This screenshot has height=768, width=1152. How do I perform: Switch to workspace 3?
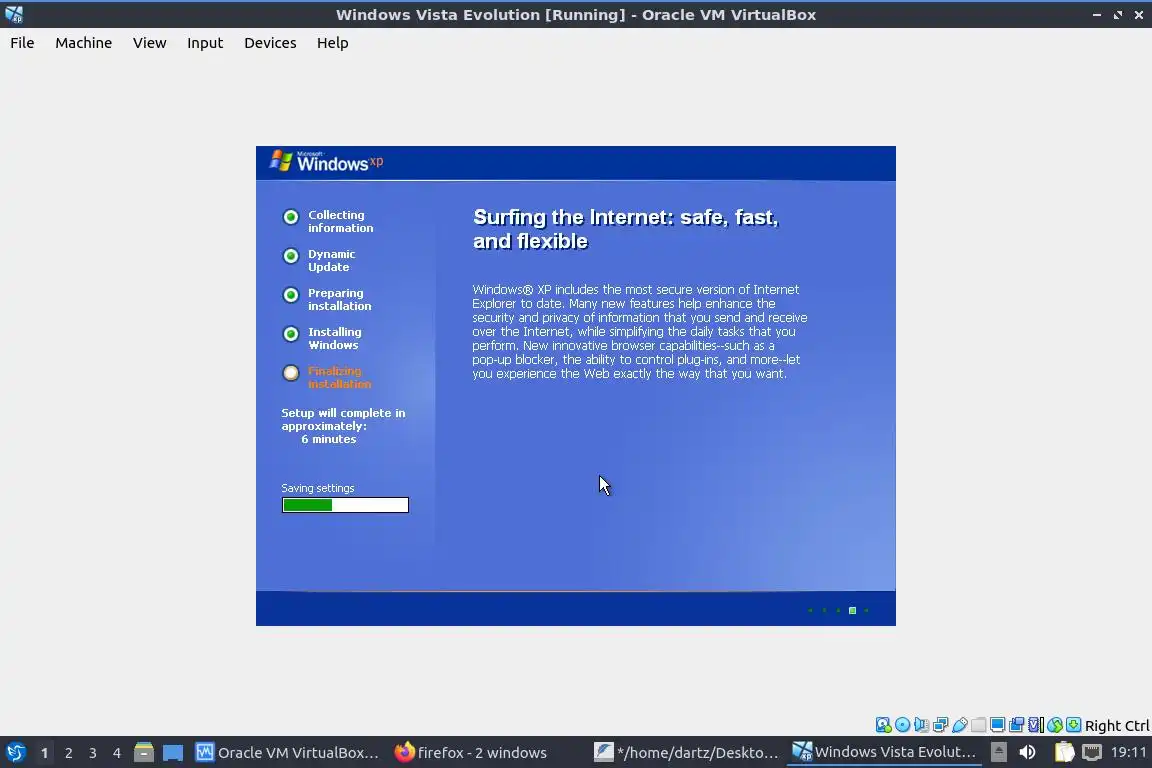click(x=93, y=753)
